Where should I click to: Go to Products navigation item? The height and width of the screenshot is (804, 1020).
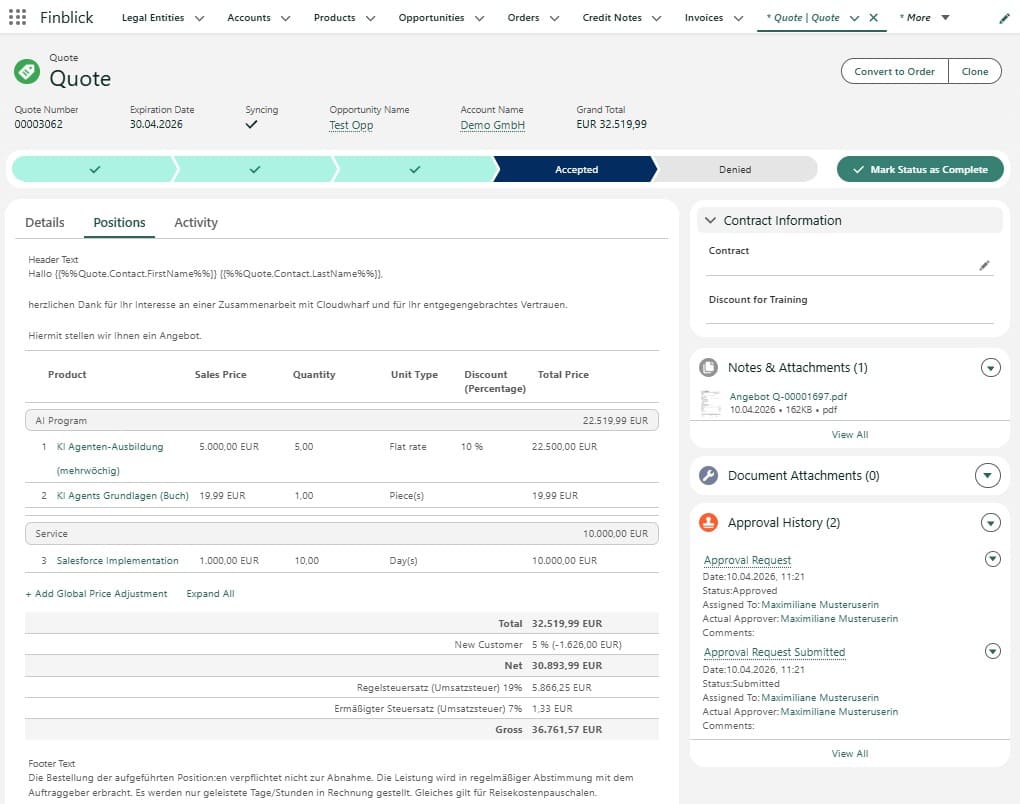point(334,18)
